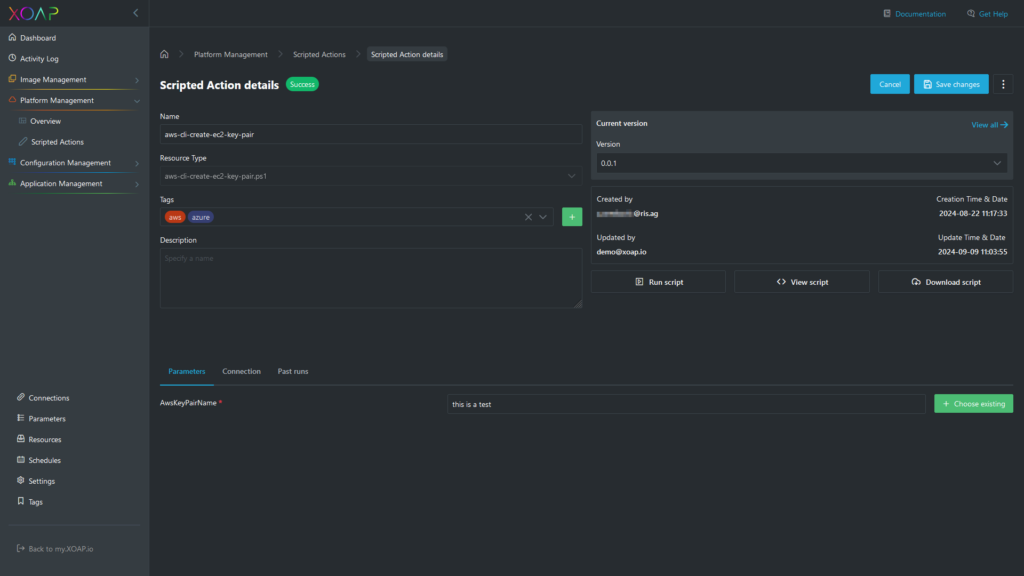This screenshot has height=576, width=1024.
Task: Open Schedules in the sidebar
Action: click(x=44, y=460)
